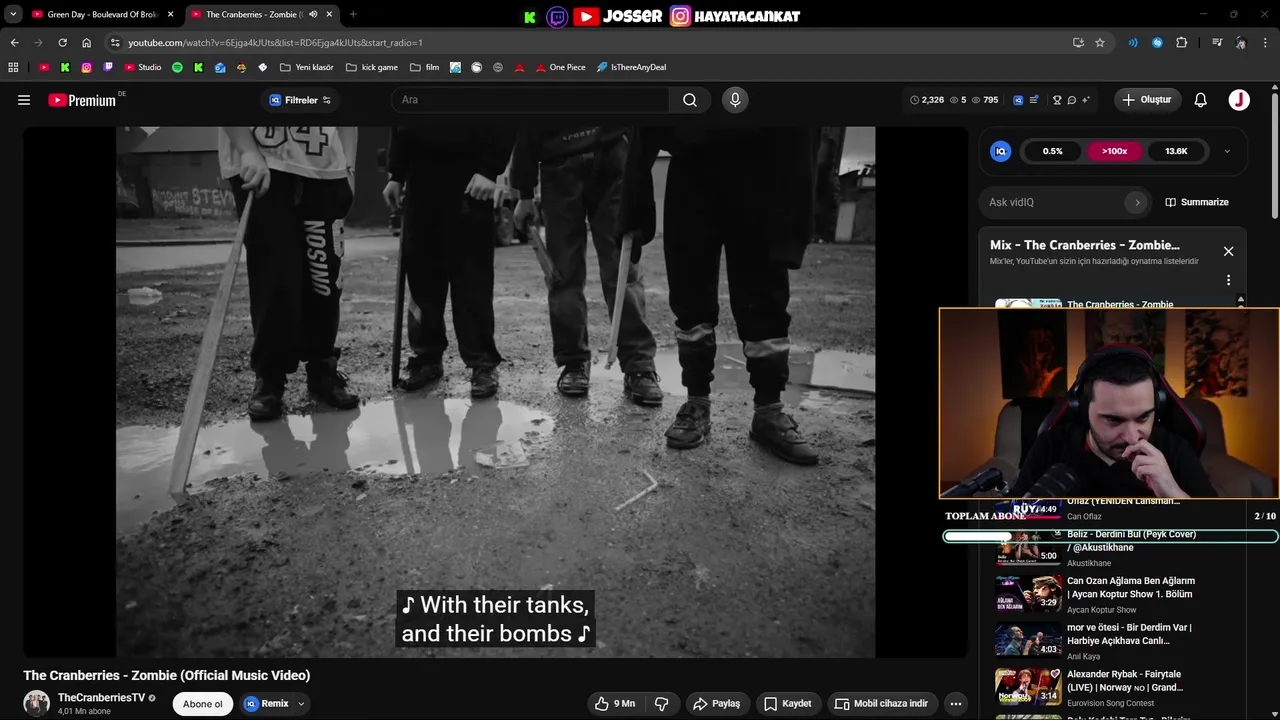Open more actions three-dot button under video
The width and height of the screenshot is (1280, 720).
pyautogui.click(x=956, y=704)
